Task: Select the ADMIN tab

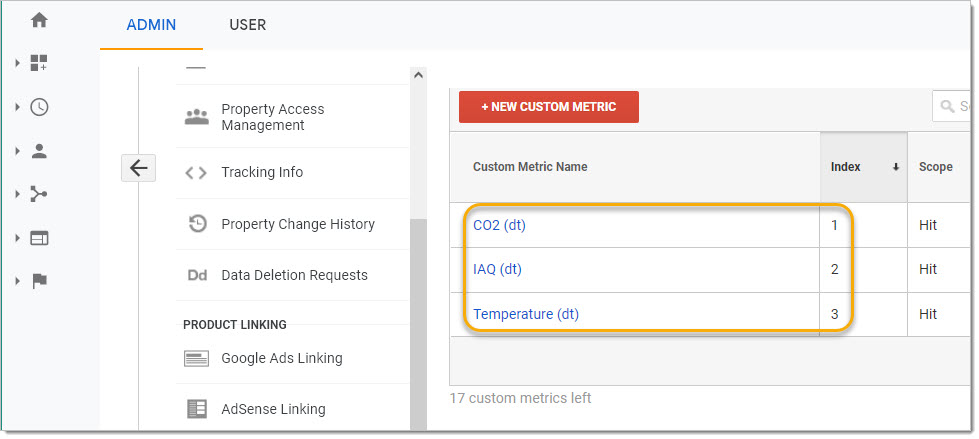Action: 151,25
